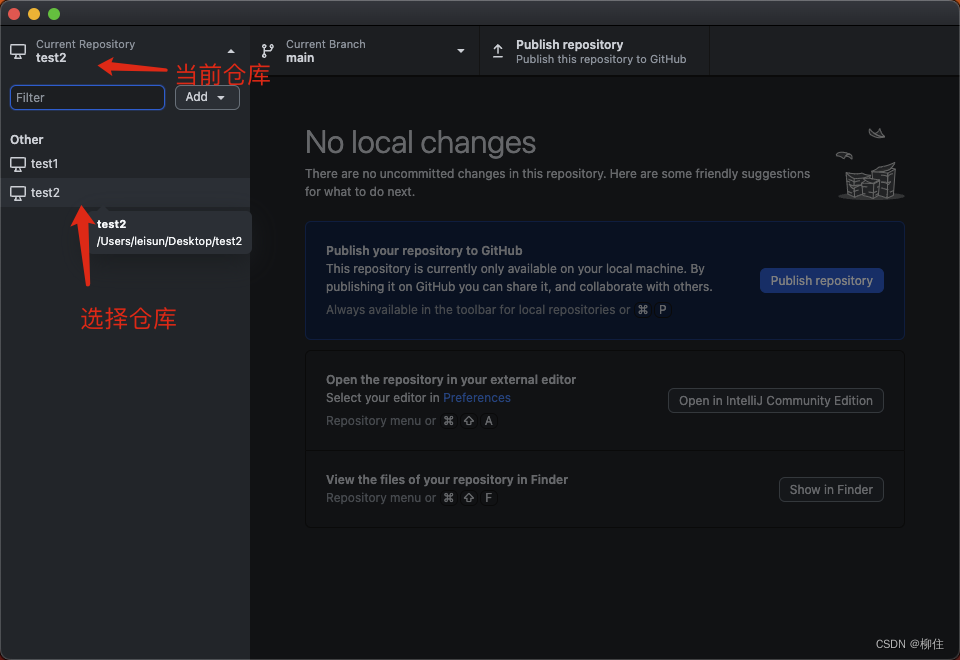Click the Show in Finder button
The image size is (960, 660).
coord(831,489)
